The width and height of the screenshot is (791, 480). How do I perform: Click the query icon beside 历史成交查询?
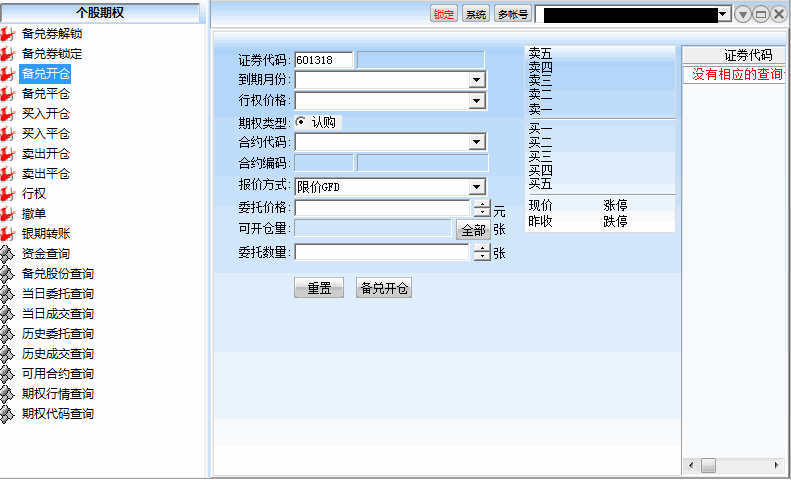(x=7, y=354)
